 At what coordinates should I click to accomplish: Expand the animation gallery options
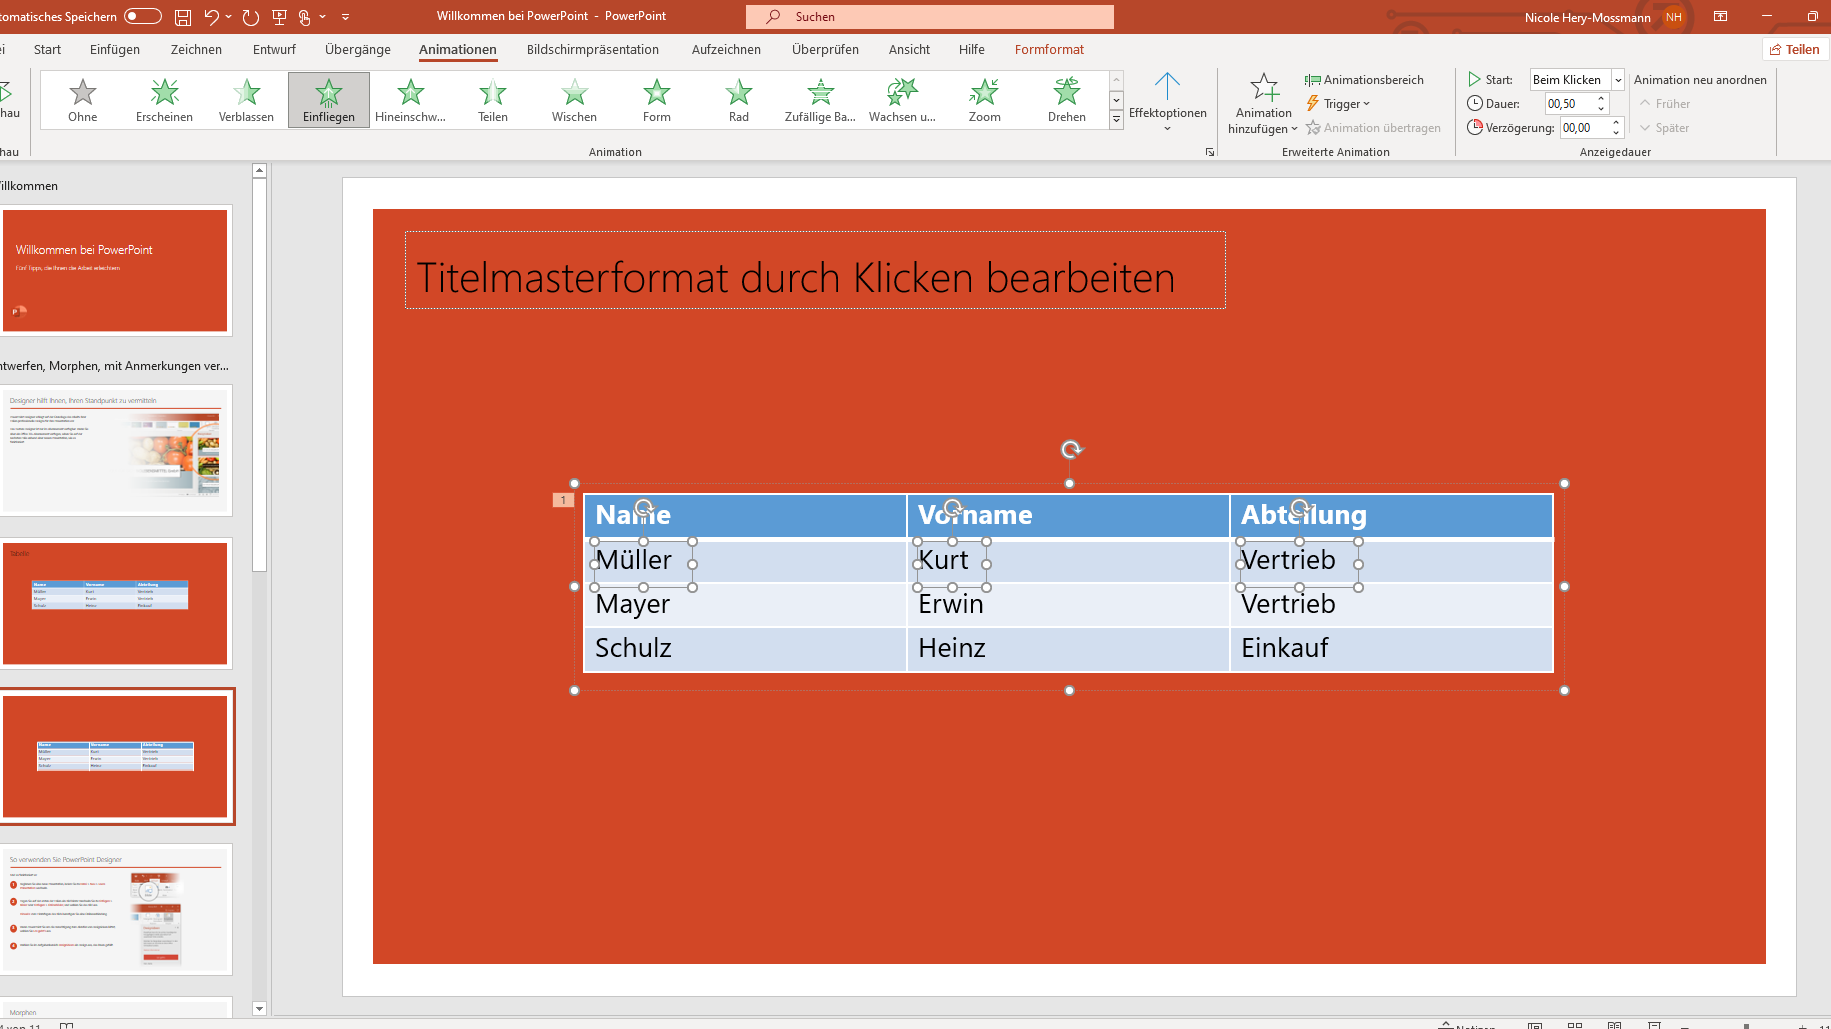(1116, 119)
